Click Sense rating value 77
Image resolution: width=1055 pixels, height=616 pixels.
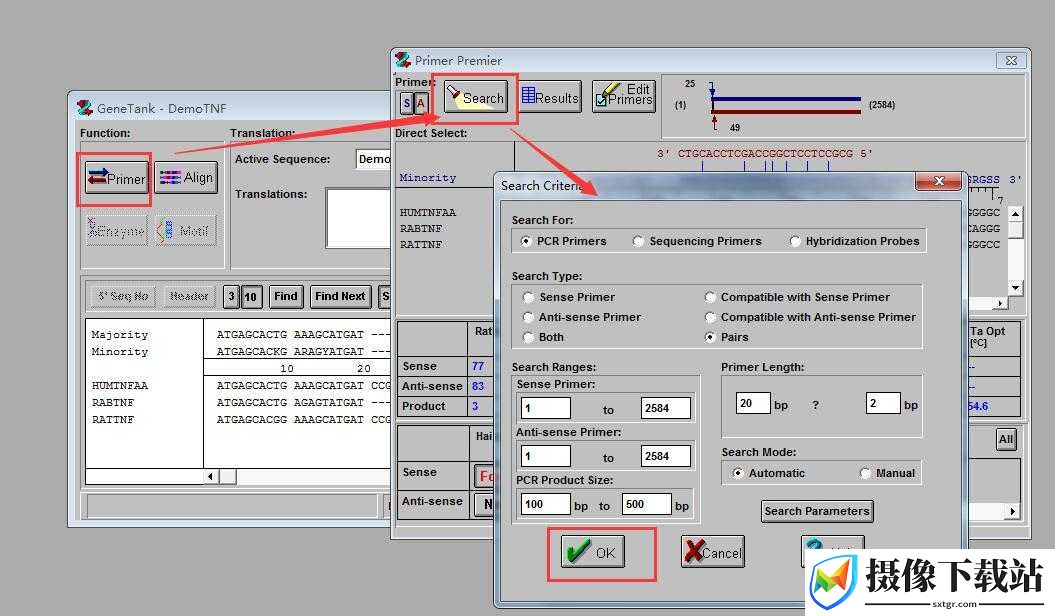[x=478, y=366]
